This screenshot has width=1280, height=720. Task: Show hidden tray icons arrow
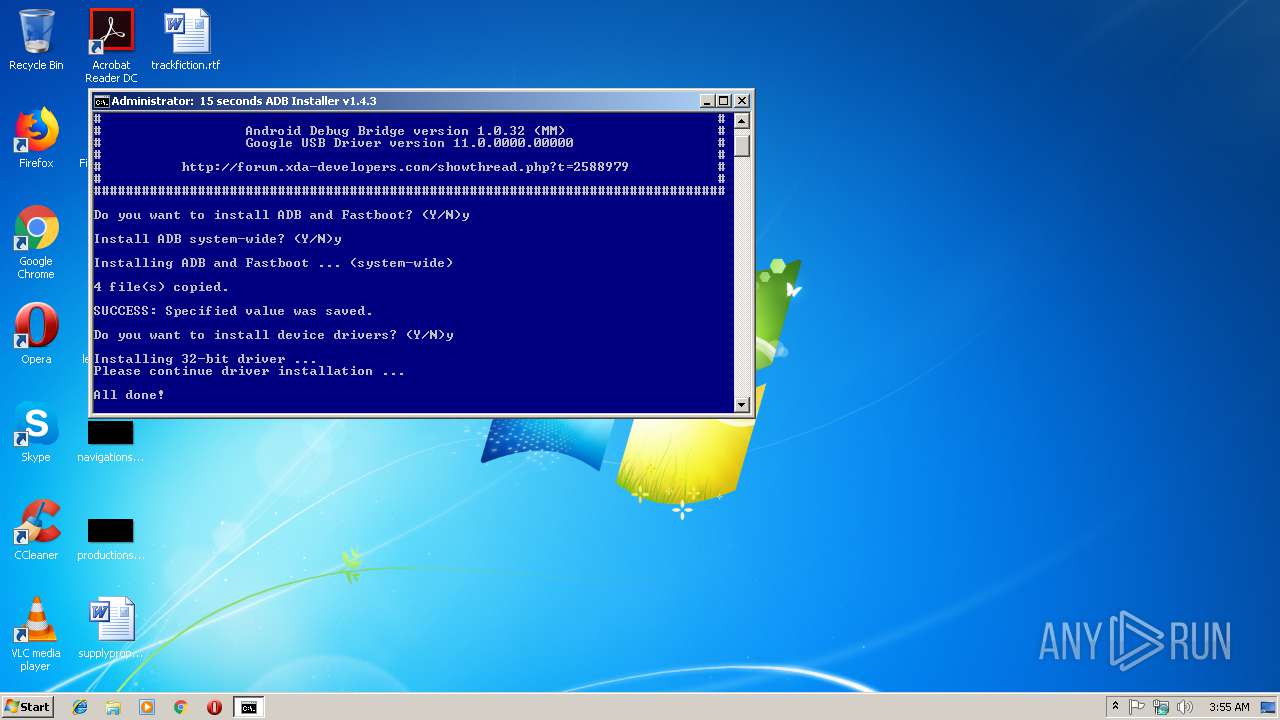[x=1115, y=707]
